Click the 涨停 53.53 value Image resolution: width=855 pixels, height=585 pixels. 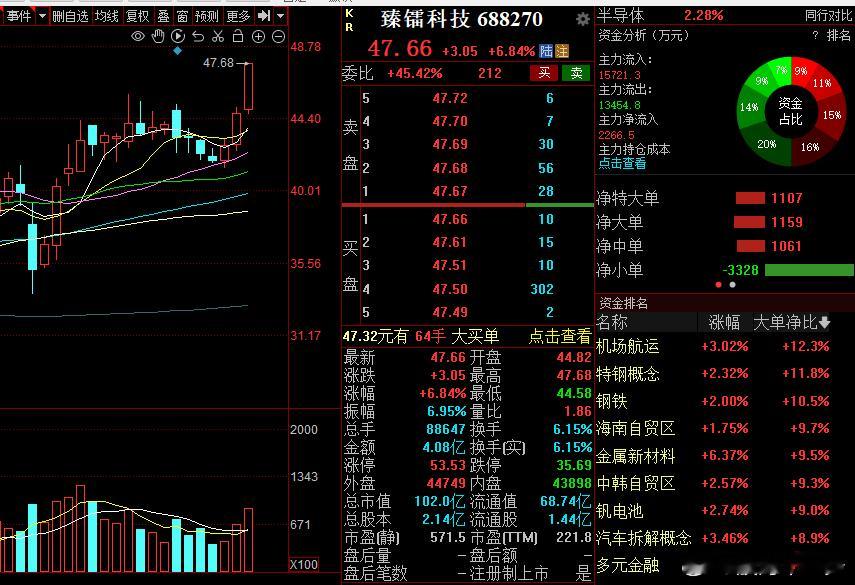pos(448,465)
